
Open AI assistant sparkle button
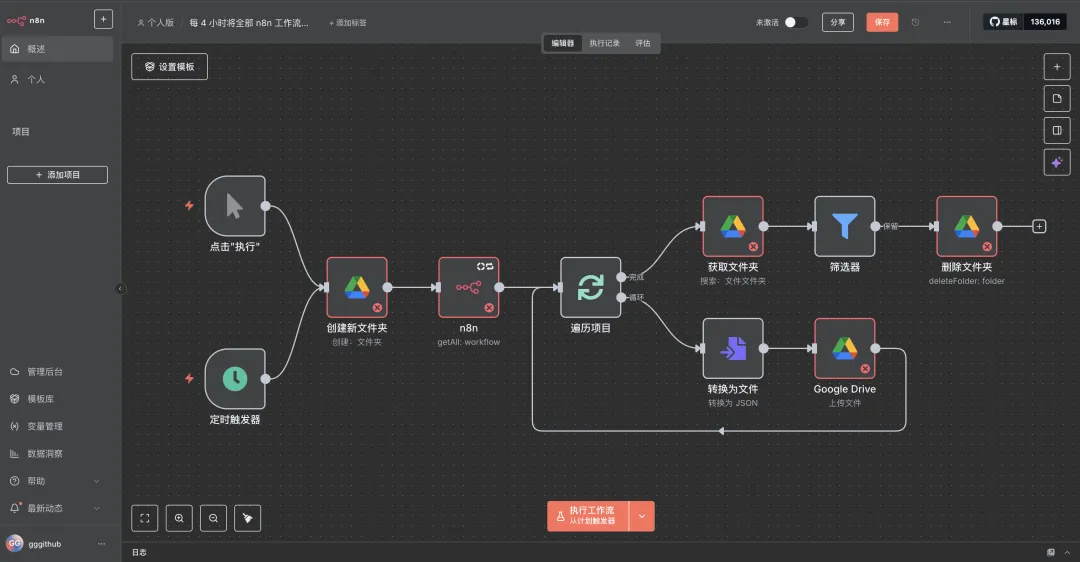click(x=1057, y=163)
